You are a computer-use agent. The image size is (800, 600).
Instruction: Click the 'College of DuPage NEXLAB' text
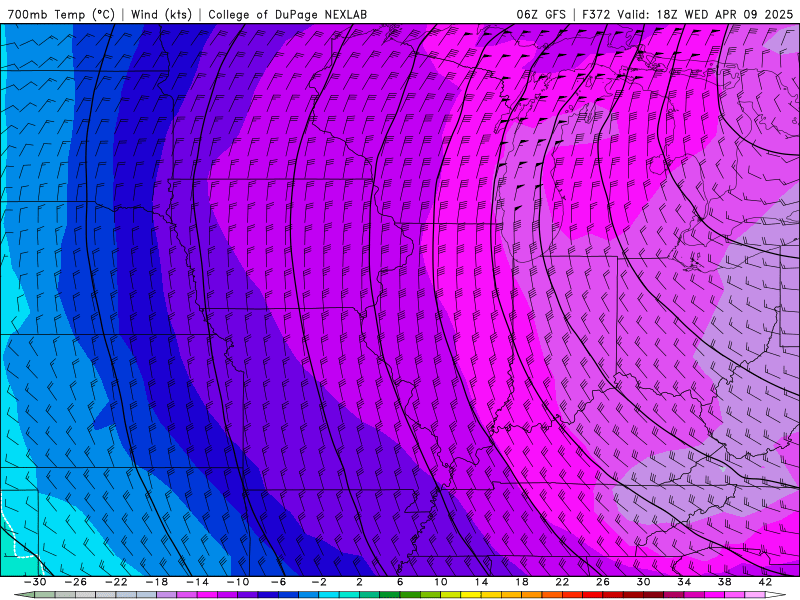287,14
